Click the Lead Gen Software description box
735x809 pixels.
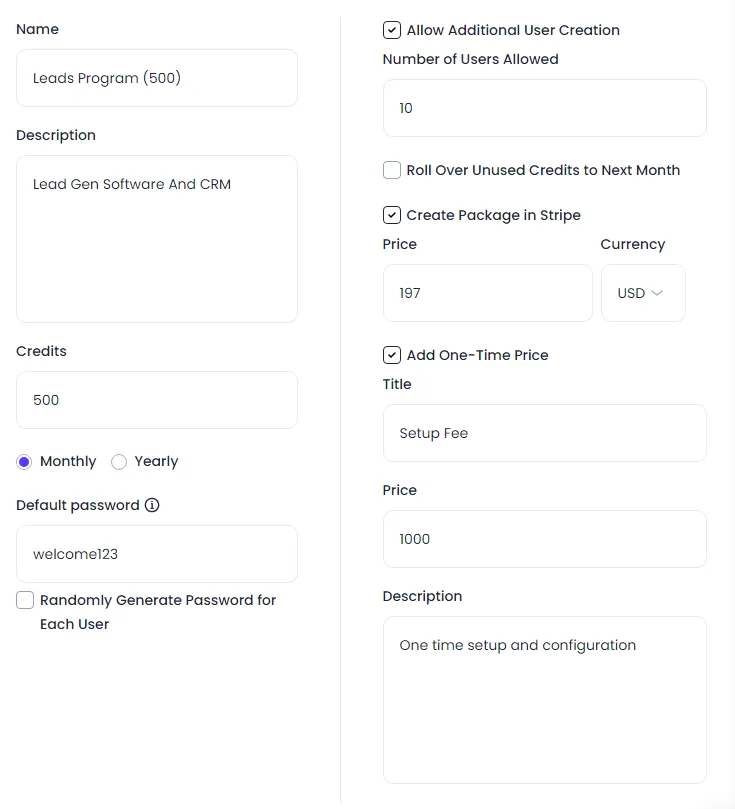[x=157, y=239]
